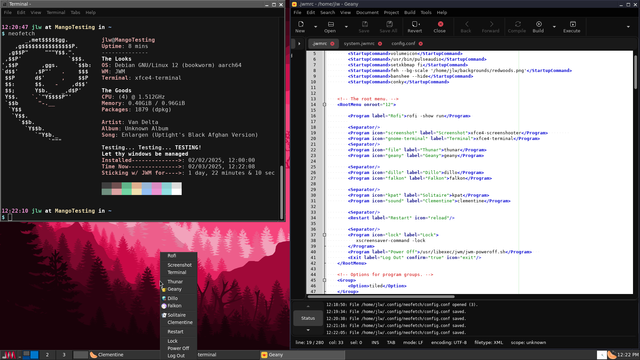Collapse the fold marker at line 37
Image resolution: width=640 pixels, height=360 pixels.
[324, 235]
